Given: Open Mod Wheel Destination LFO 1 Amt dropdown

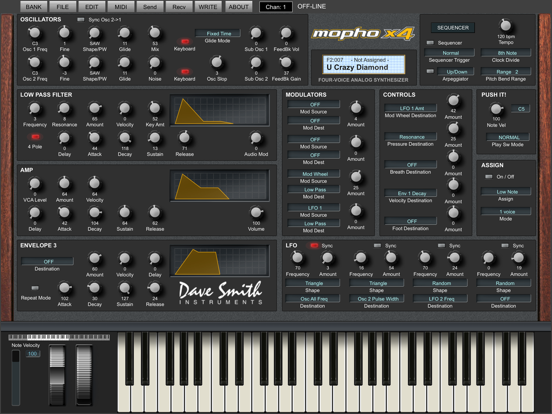Looking at the screenshot, I should click(x=410, y=108).
